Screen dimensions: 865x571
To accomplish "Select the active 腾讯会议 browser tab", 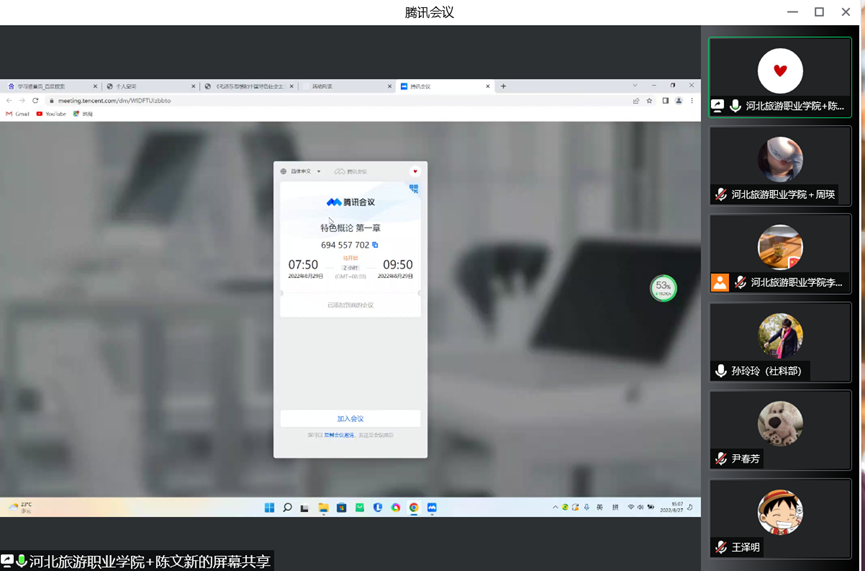I will pos(445,86).
